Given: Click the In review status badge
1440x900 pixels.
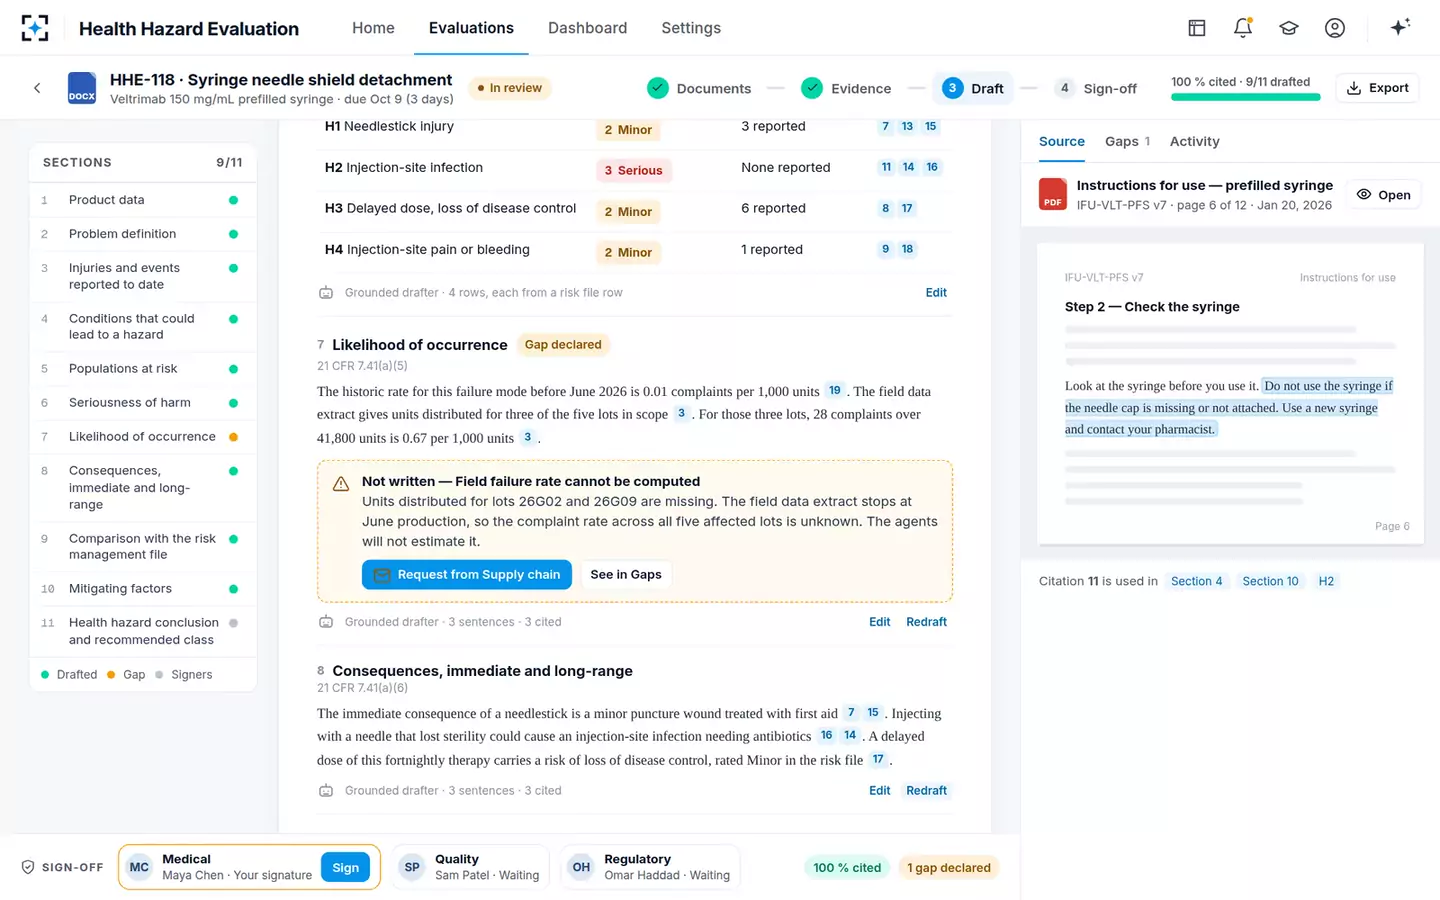Looking at the screenshot, I should tap(509, 88).
